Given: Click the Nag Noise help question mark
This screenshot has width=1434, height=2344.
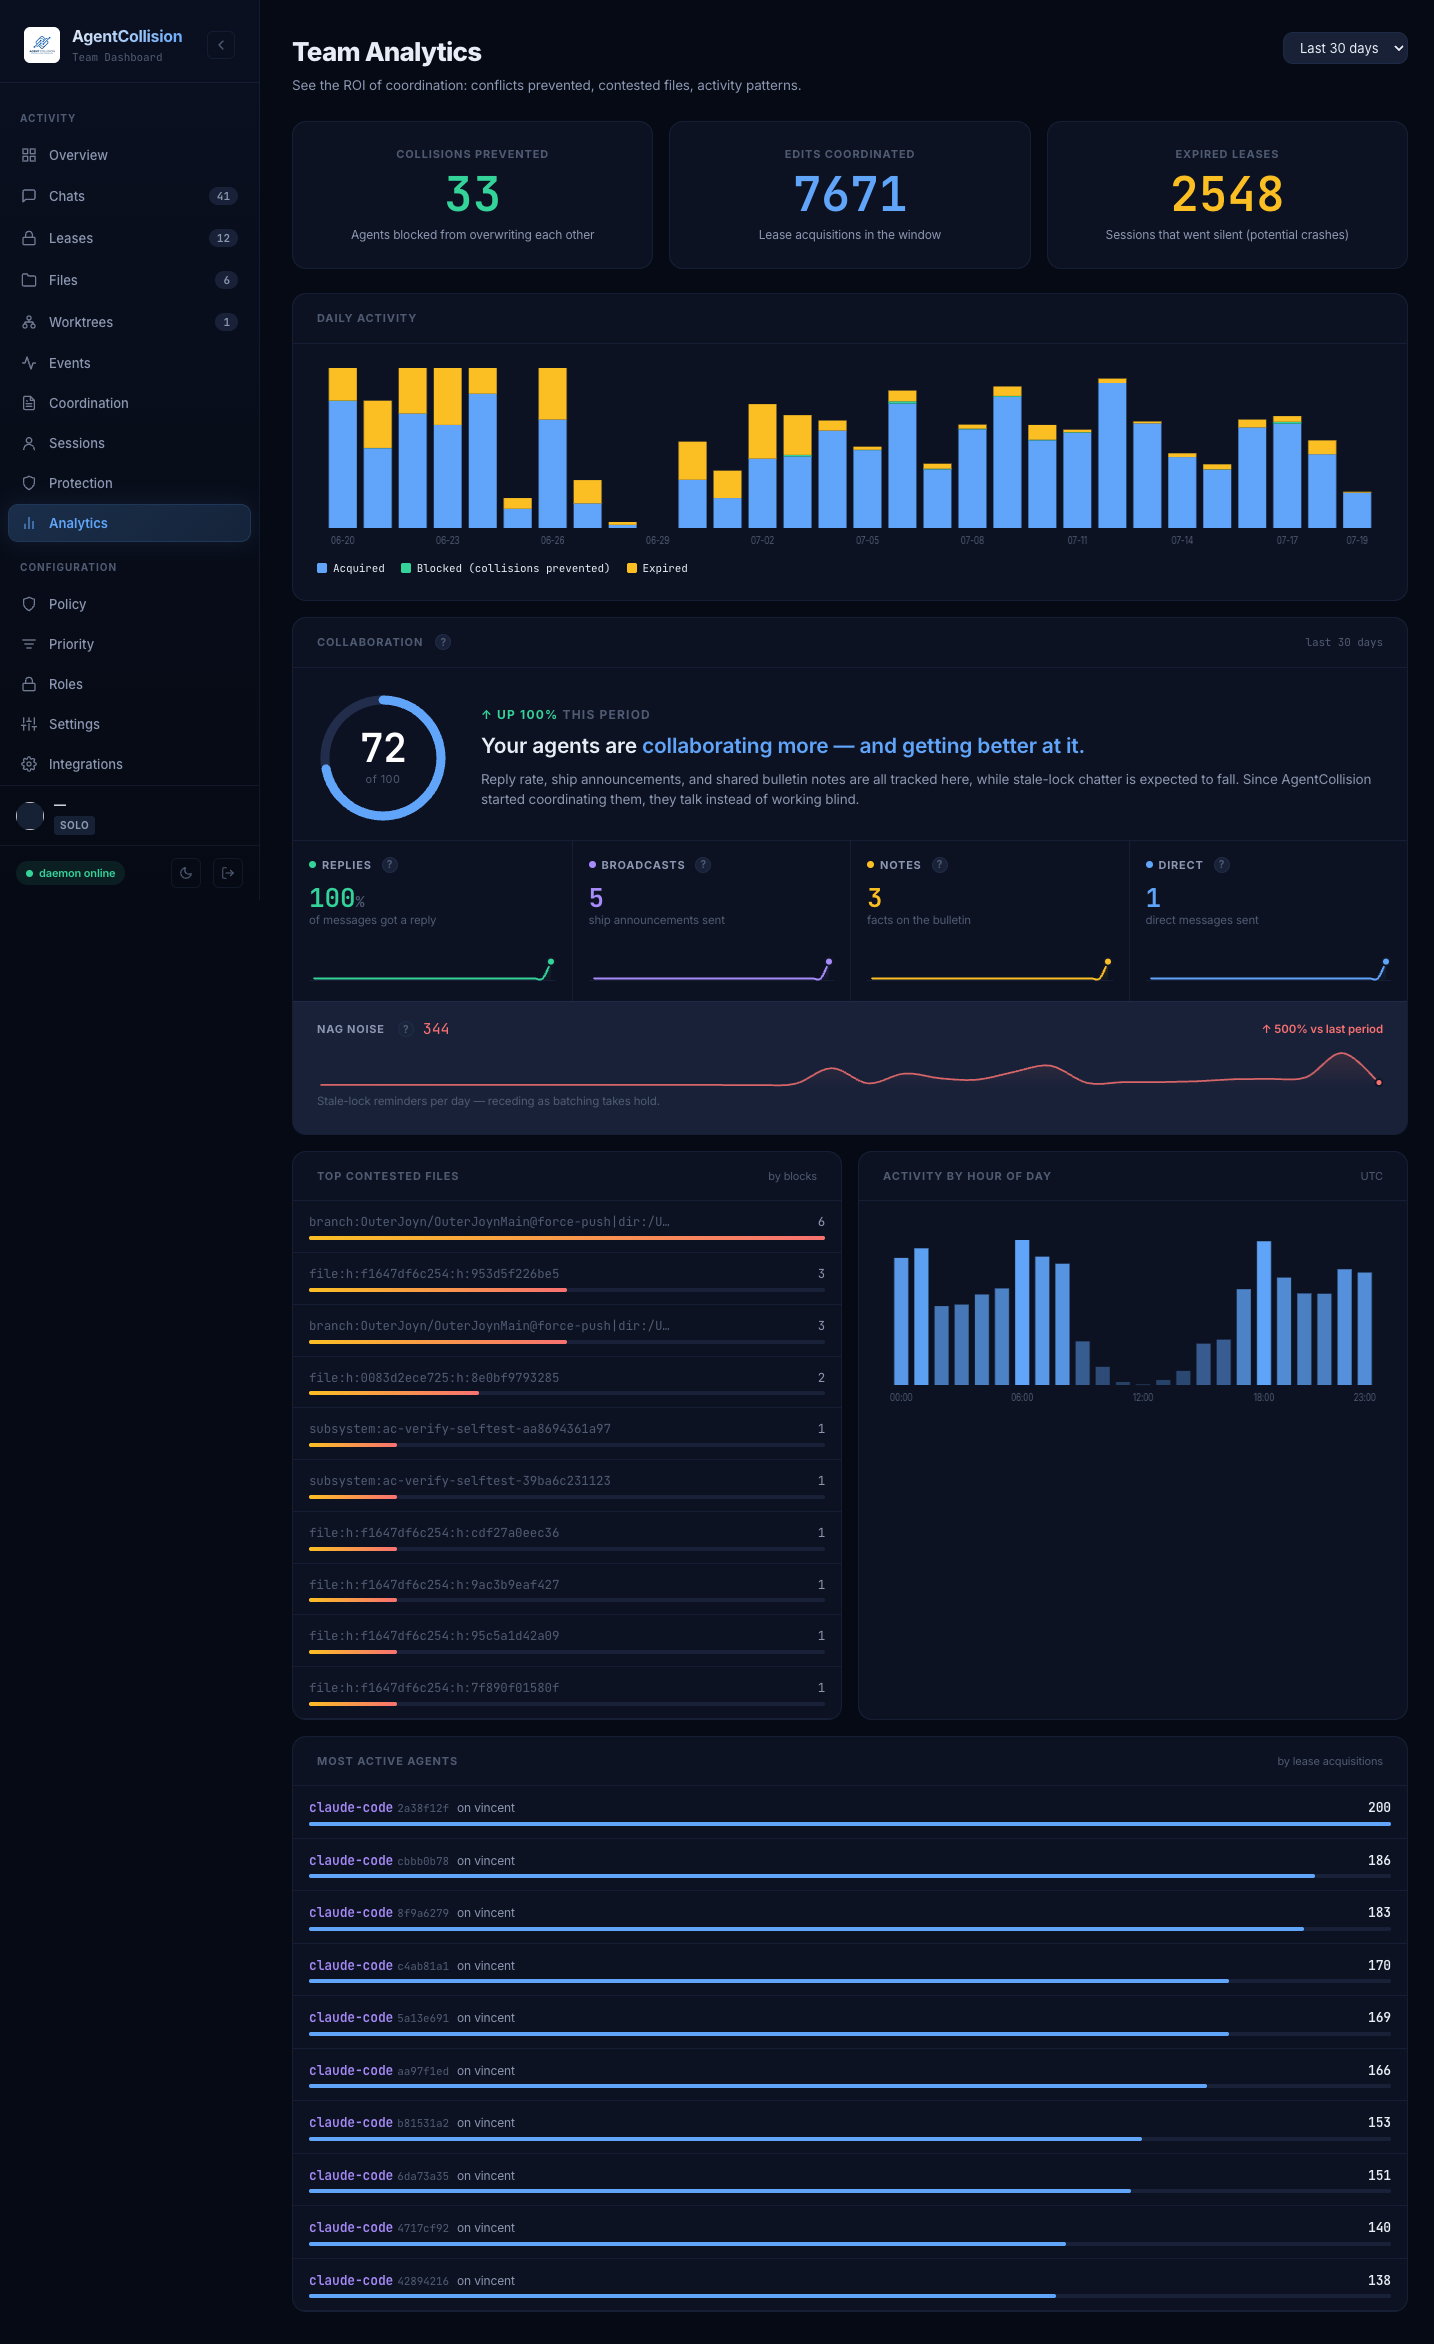Looking at the screenshot, I should click(x=405, y=1029).
